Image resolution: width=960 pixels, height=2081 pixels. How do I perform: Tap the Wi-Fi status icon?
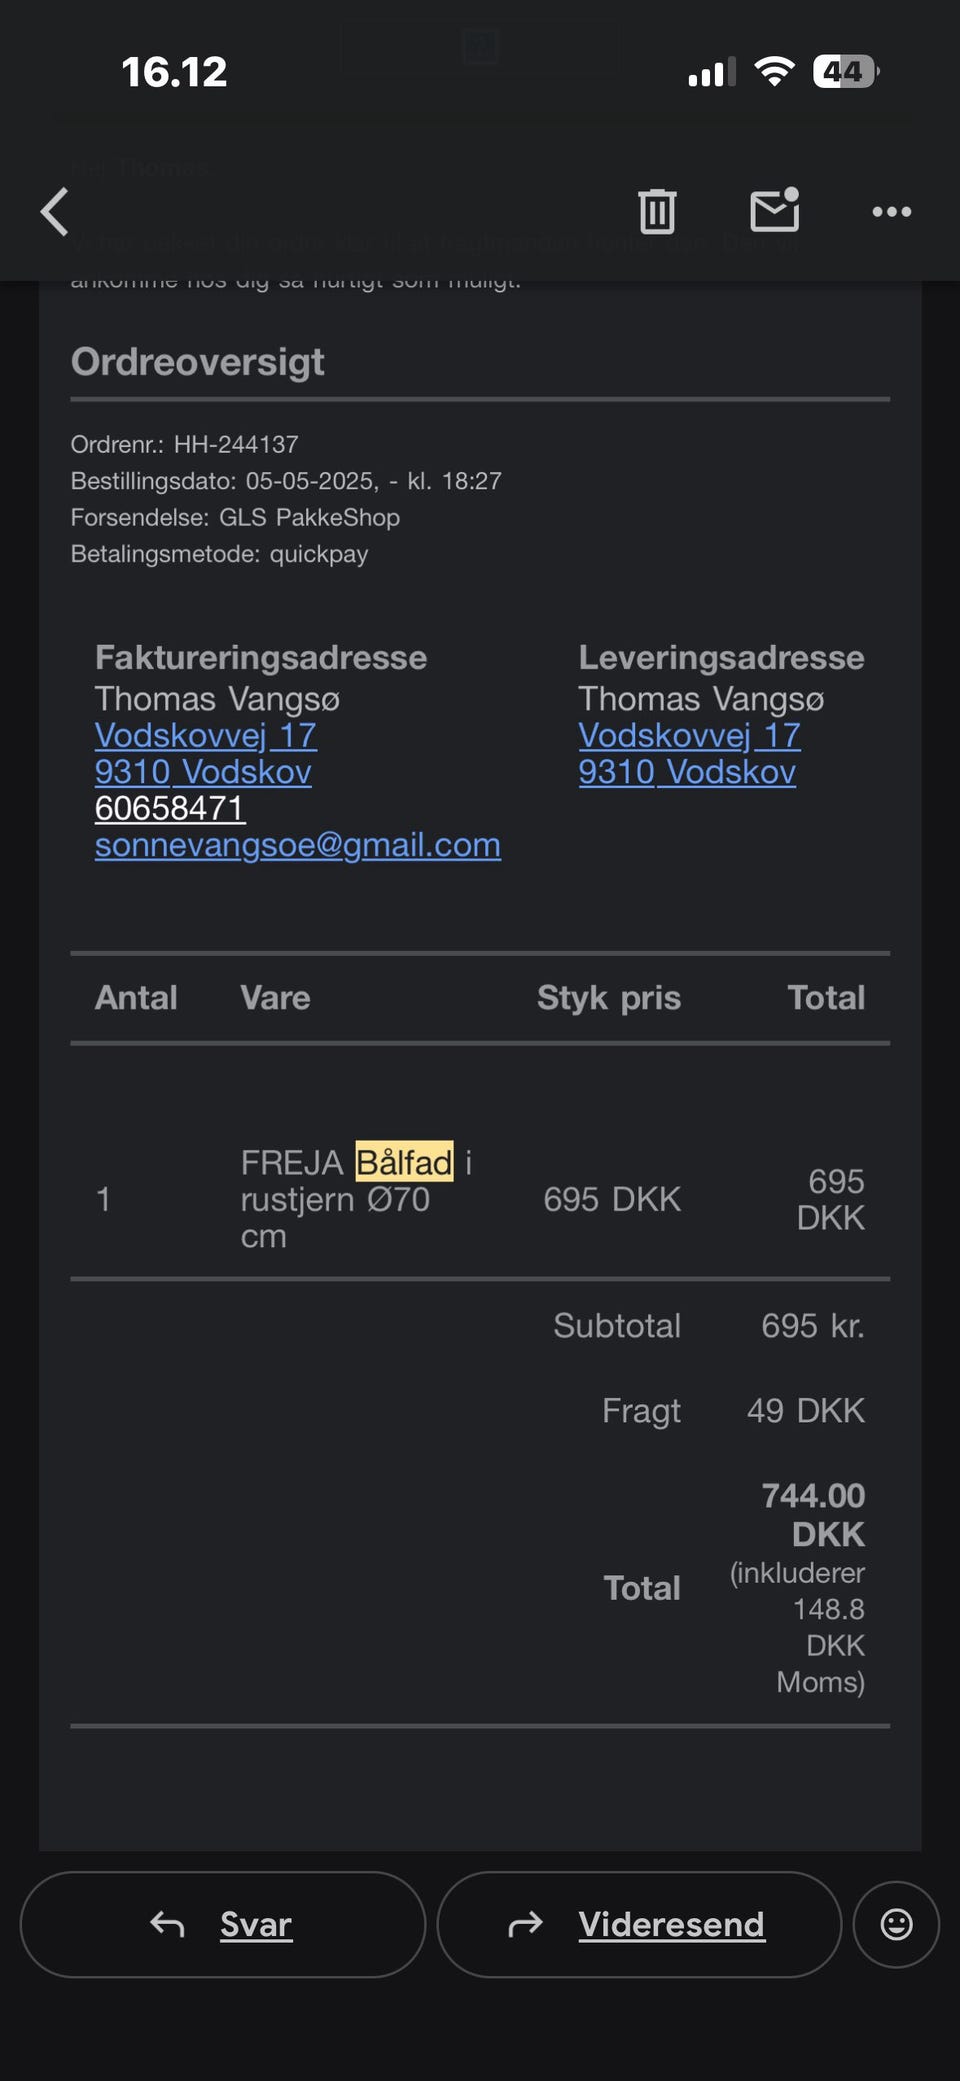(x=774, y=72)
